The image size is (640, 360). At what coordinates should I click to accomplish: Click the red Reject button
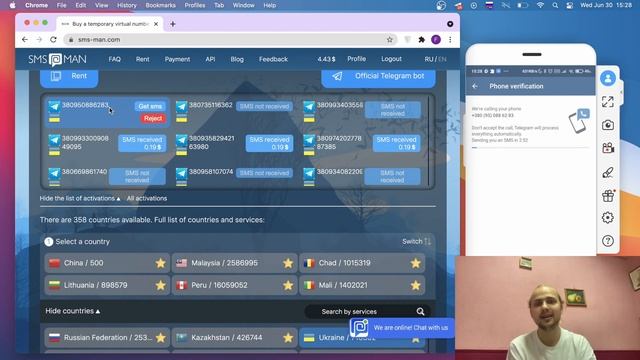click(x=153, y=118)
